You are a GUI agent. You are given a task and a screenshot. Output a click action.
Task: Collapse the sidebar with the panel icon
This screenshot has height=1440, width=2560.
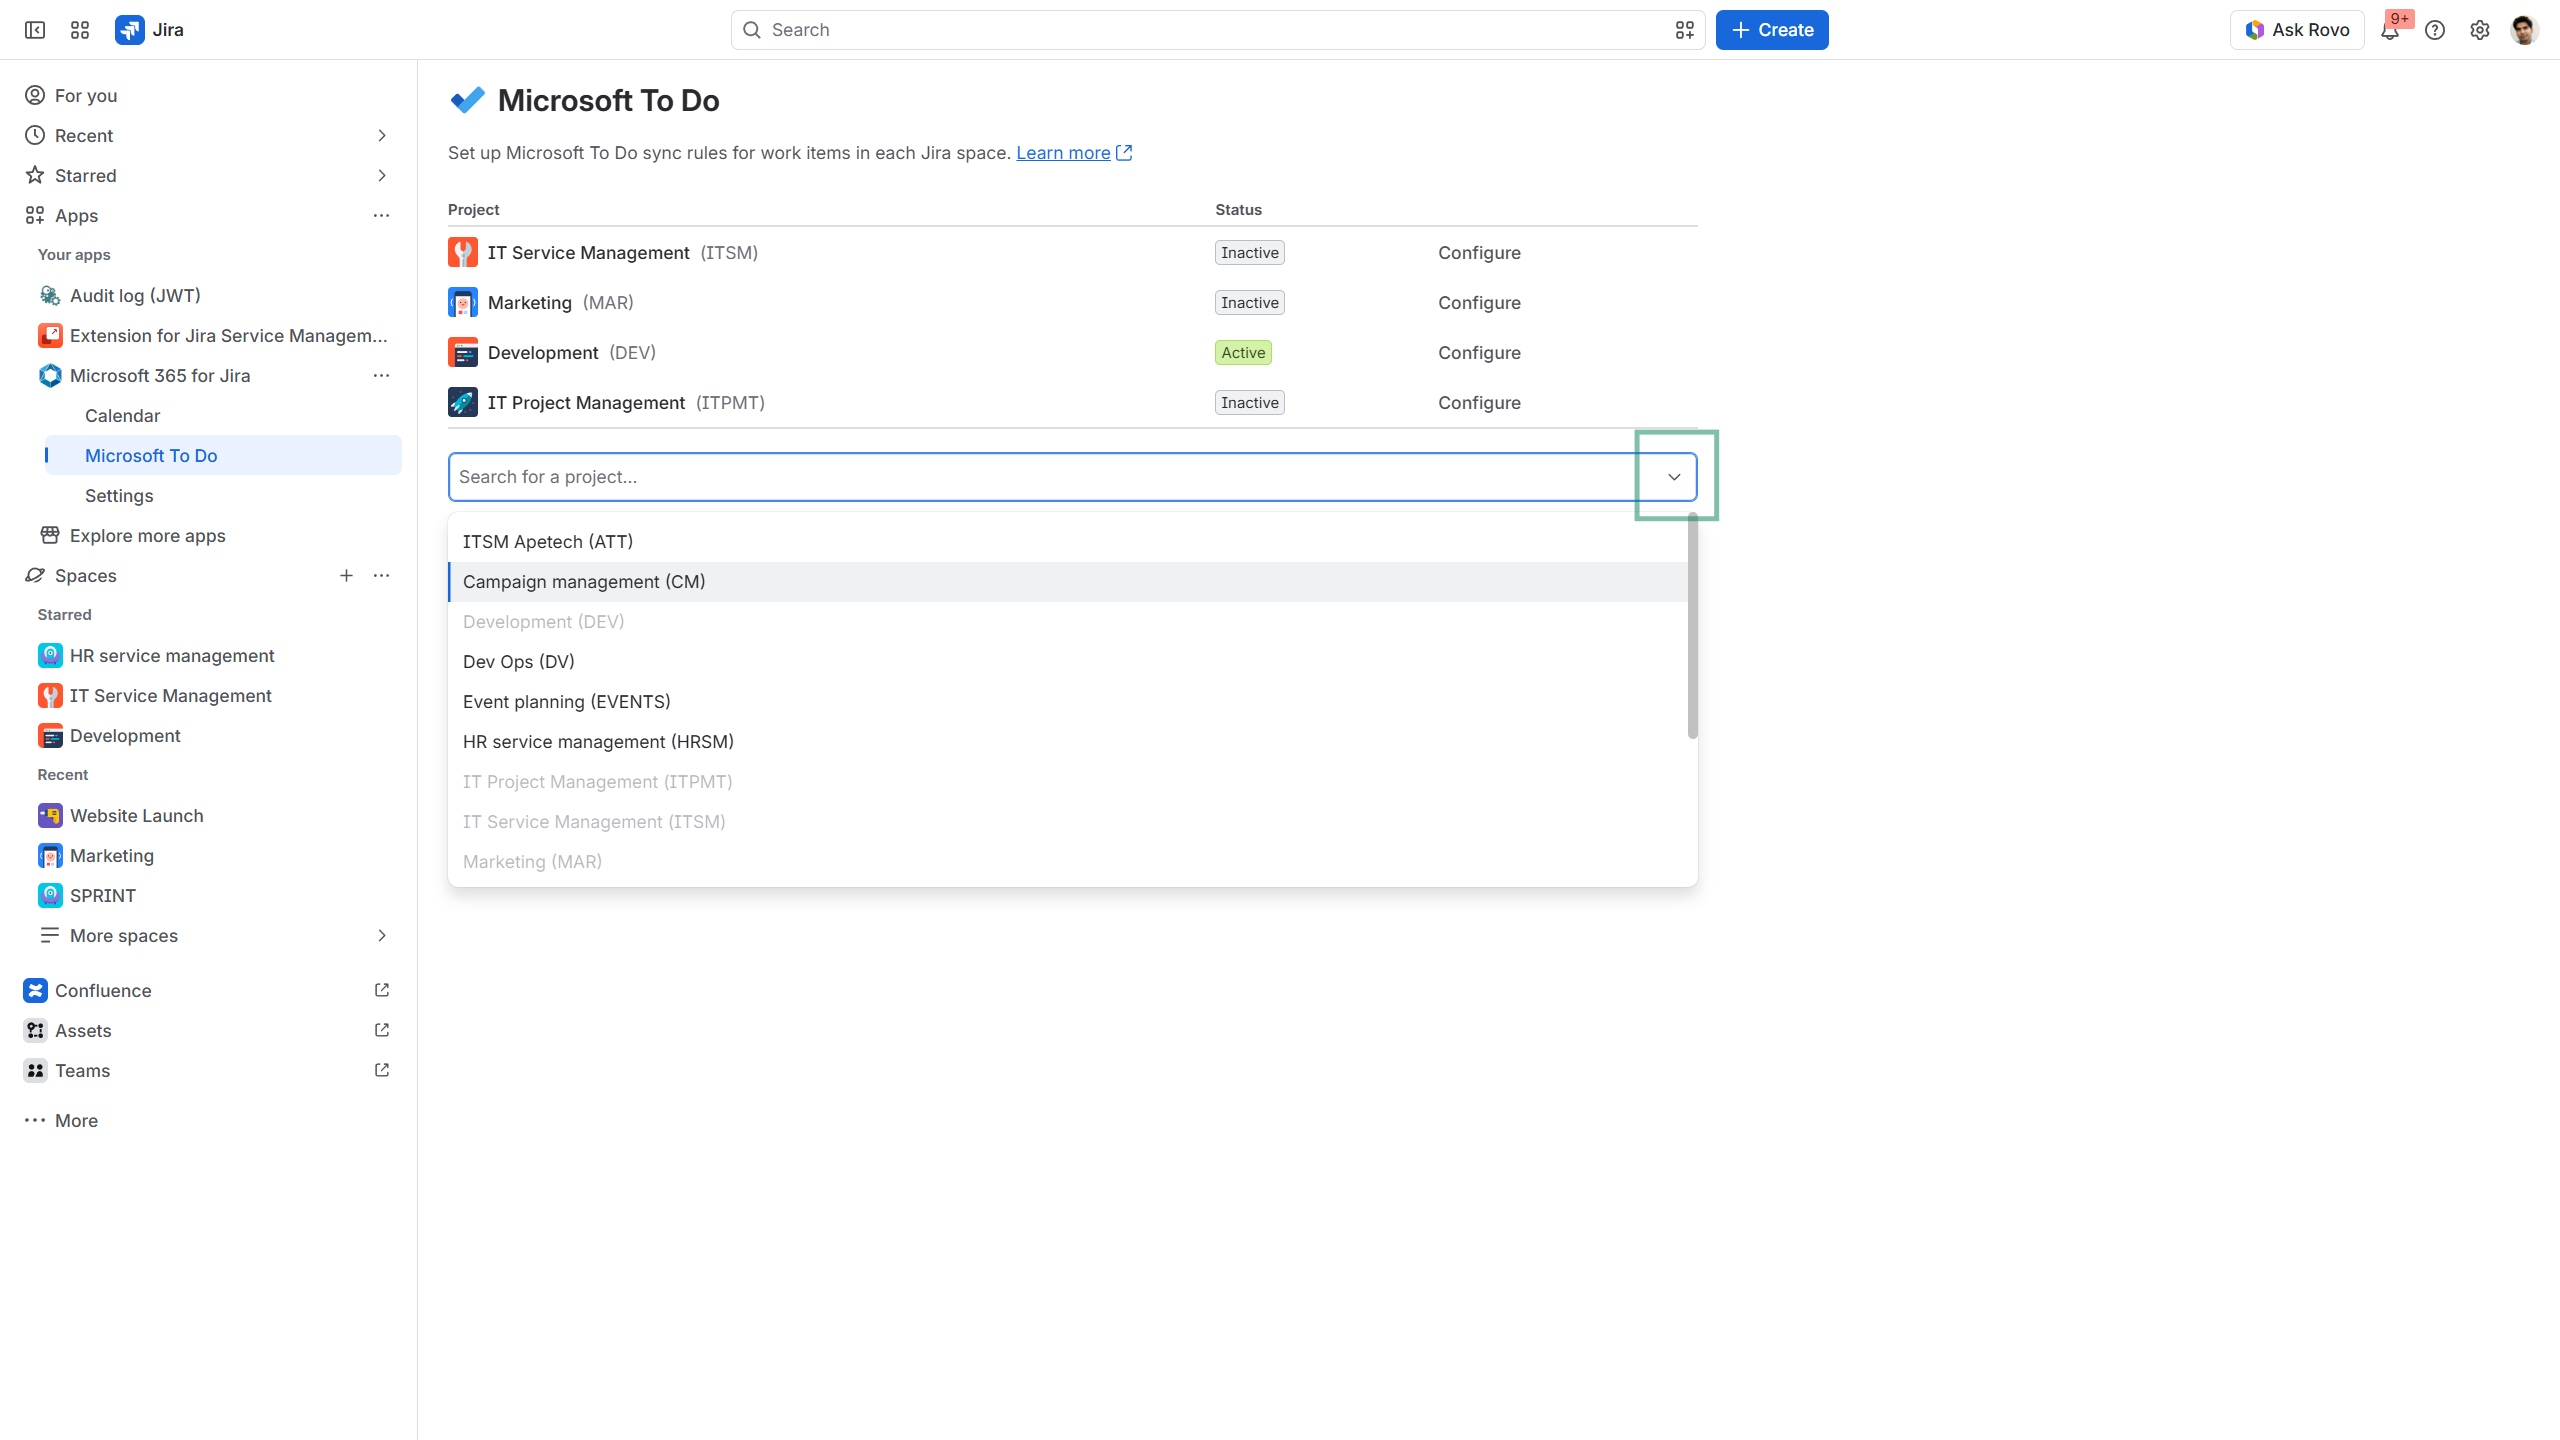click(x=35, y=30)
